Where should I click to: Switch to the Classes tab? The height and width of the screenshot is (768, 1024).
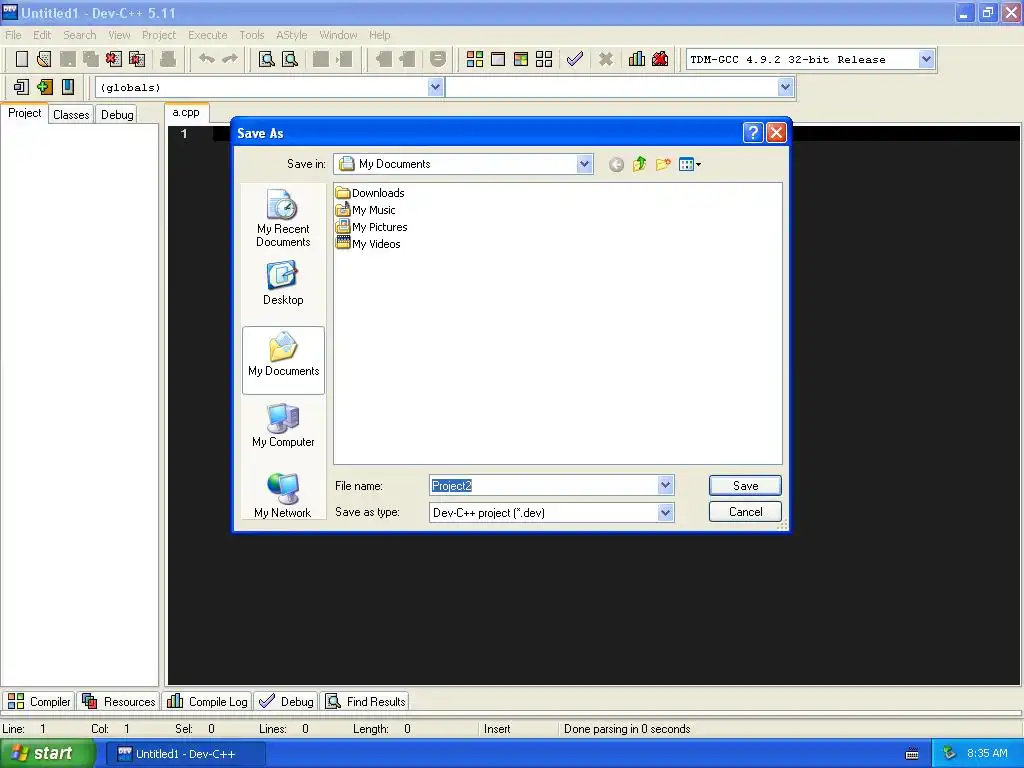(71, 114)
